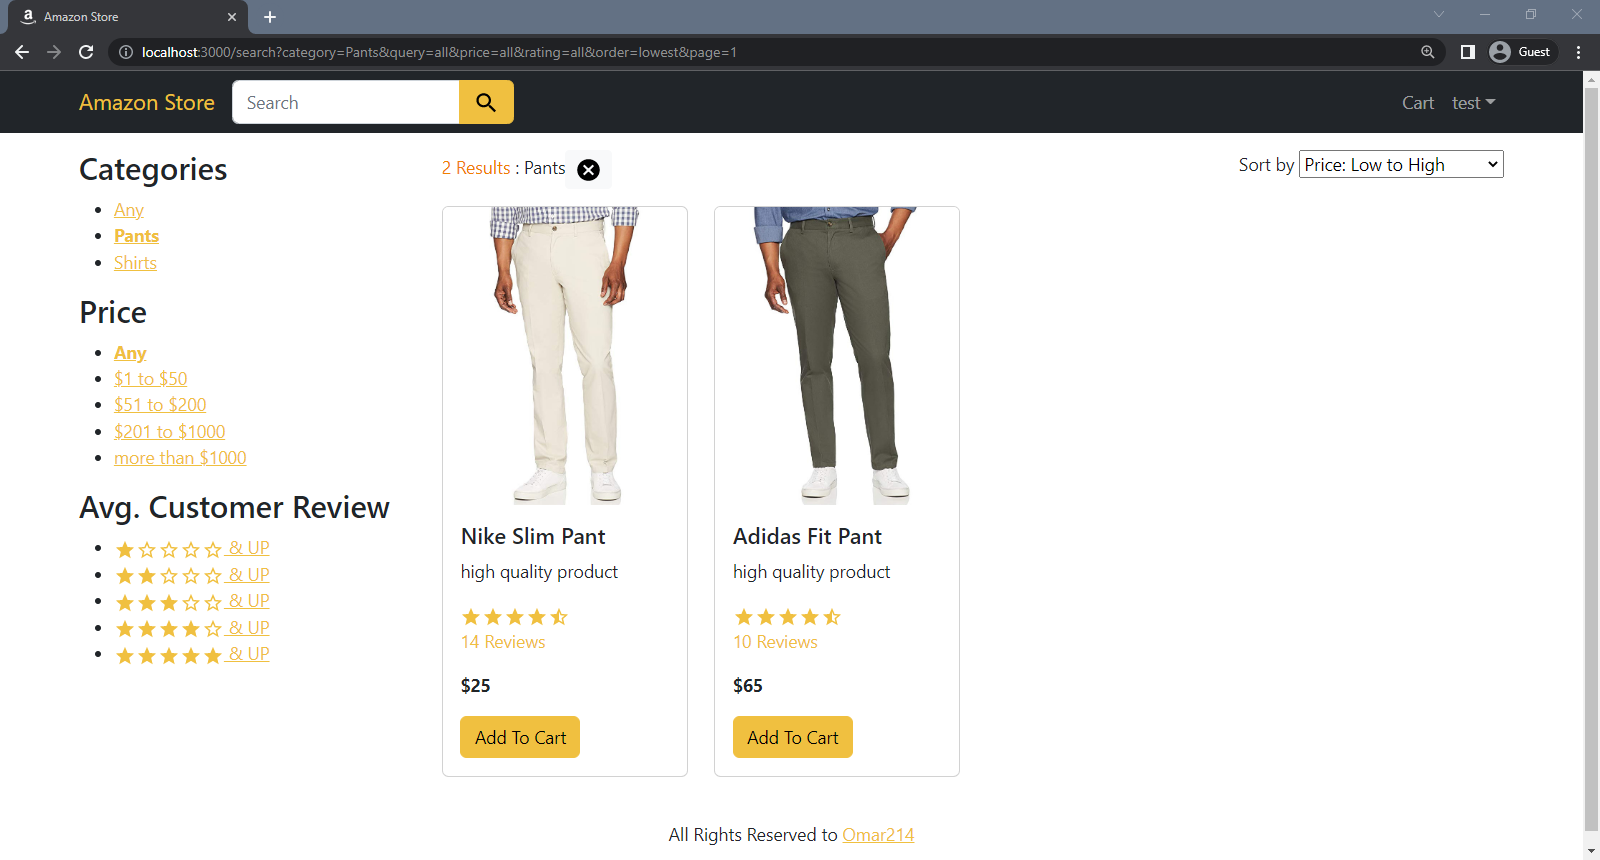The height and width of the screenshot is (860, 1600).
Task: Click the 10 Reviews text
Action: click(775, 642)
